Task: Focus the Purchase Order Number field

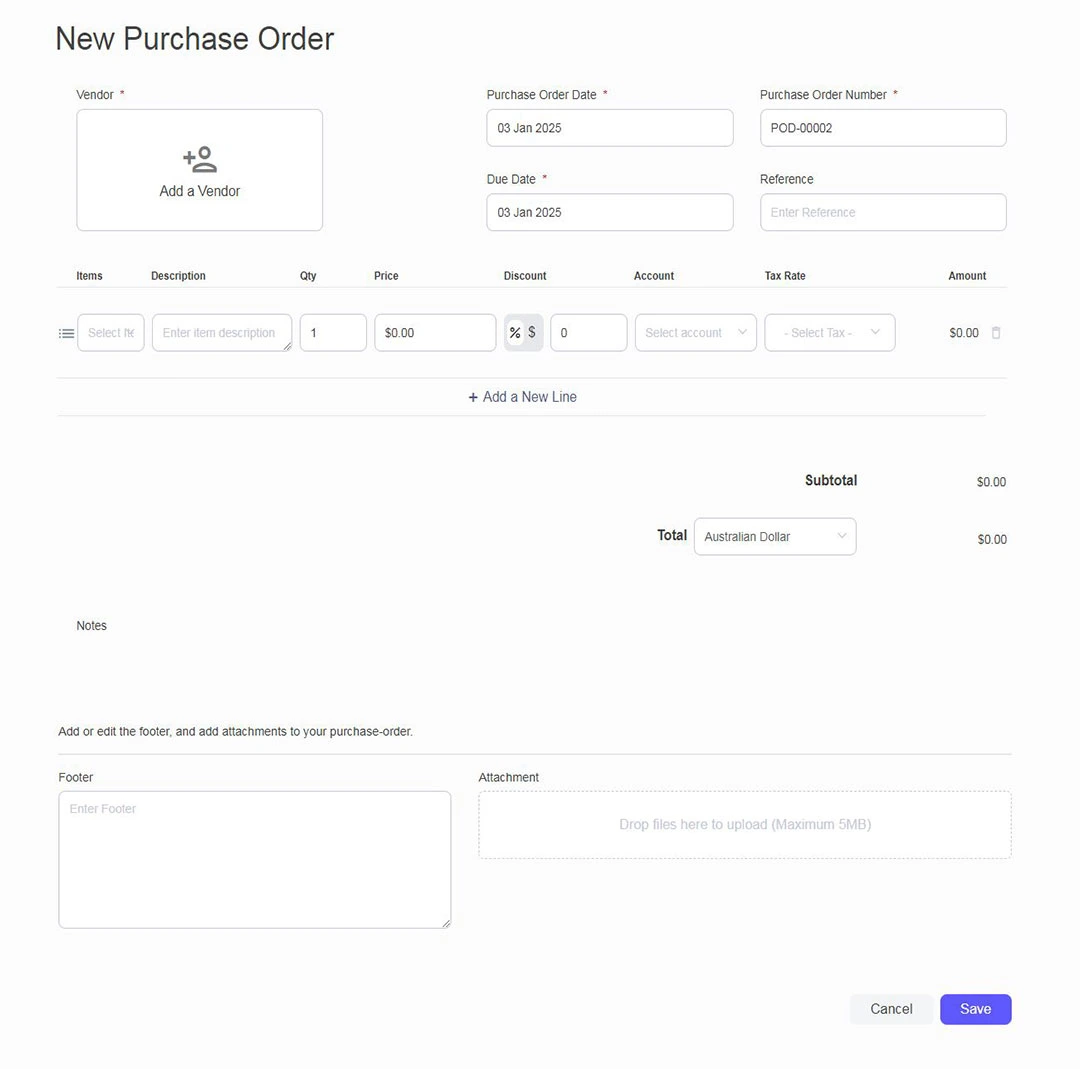Action: [882, 128]
